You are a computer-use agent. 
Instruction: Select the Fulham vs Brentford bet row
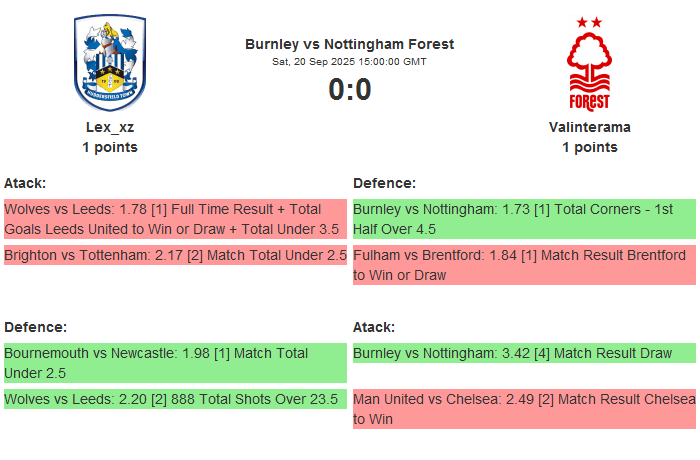[x=523, y=265]
